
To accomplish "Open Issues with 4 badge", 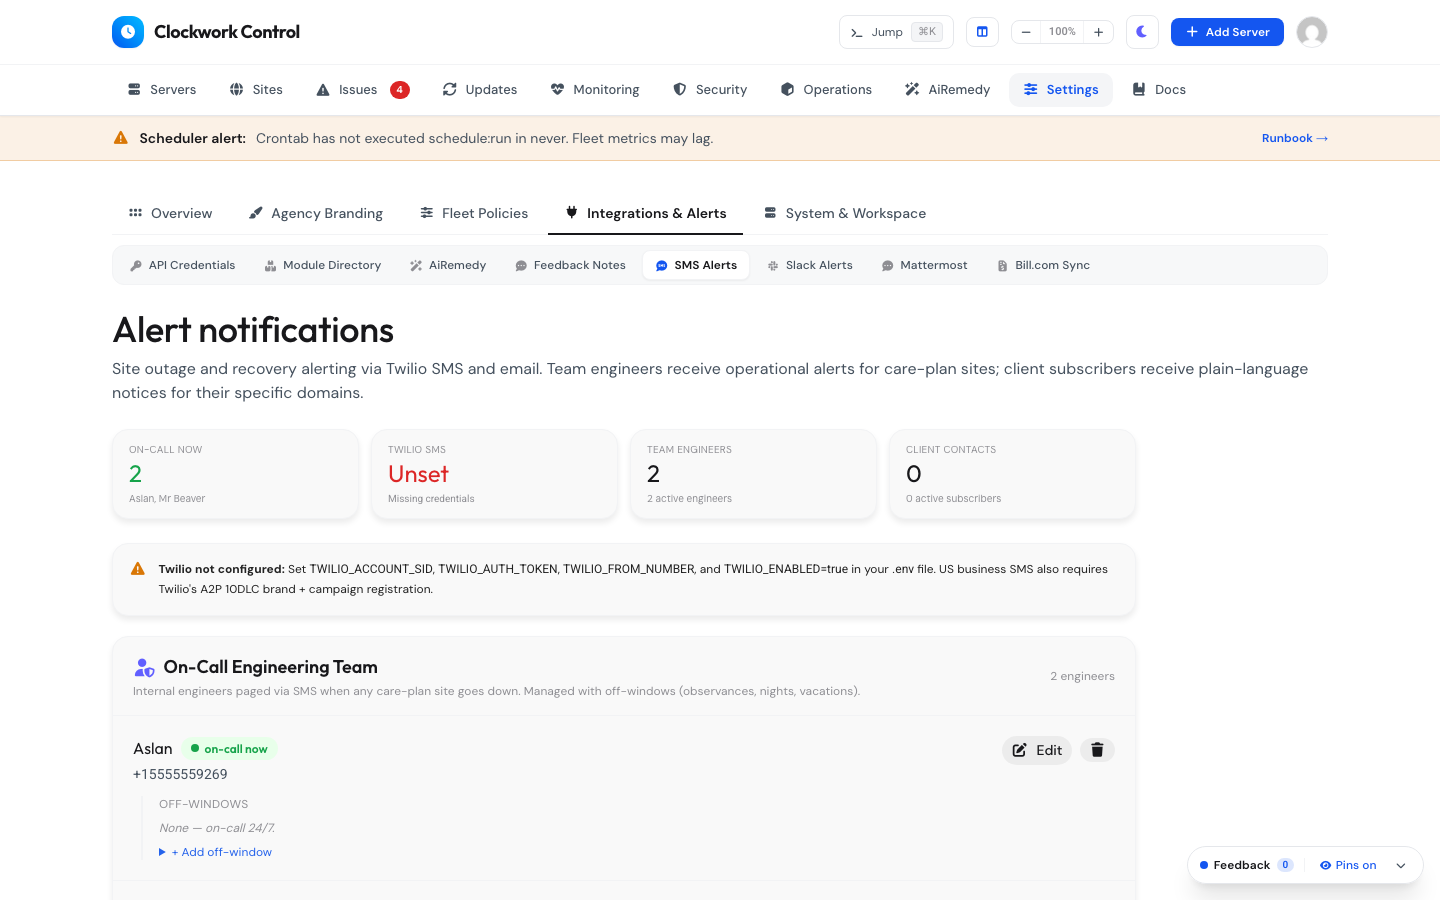I will pos(362,90).
